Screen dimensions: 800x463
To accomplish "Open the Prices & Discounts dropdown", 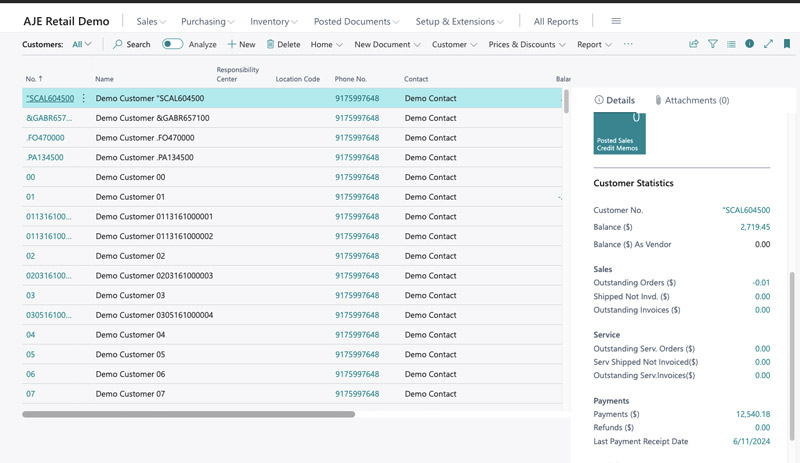I will (526, 44).
